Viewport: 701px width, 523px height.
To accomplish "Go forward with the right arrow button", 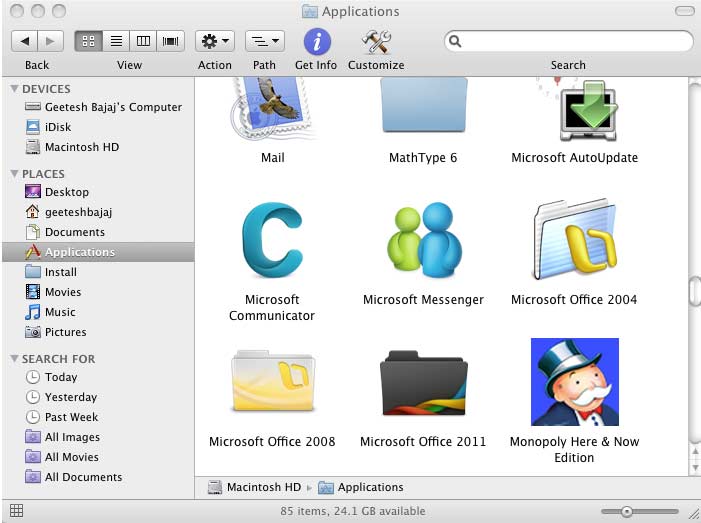I will coord(51,42).
